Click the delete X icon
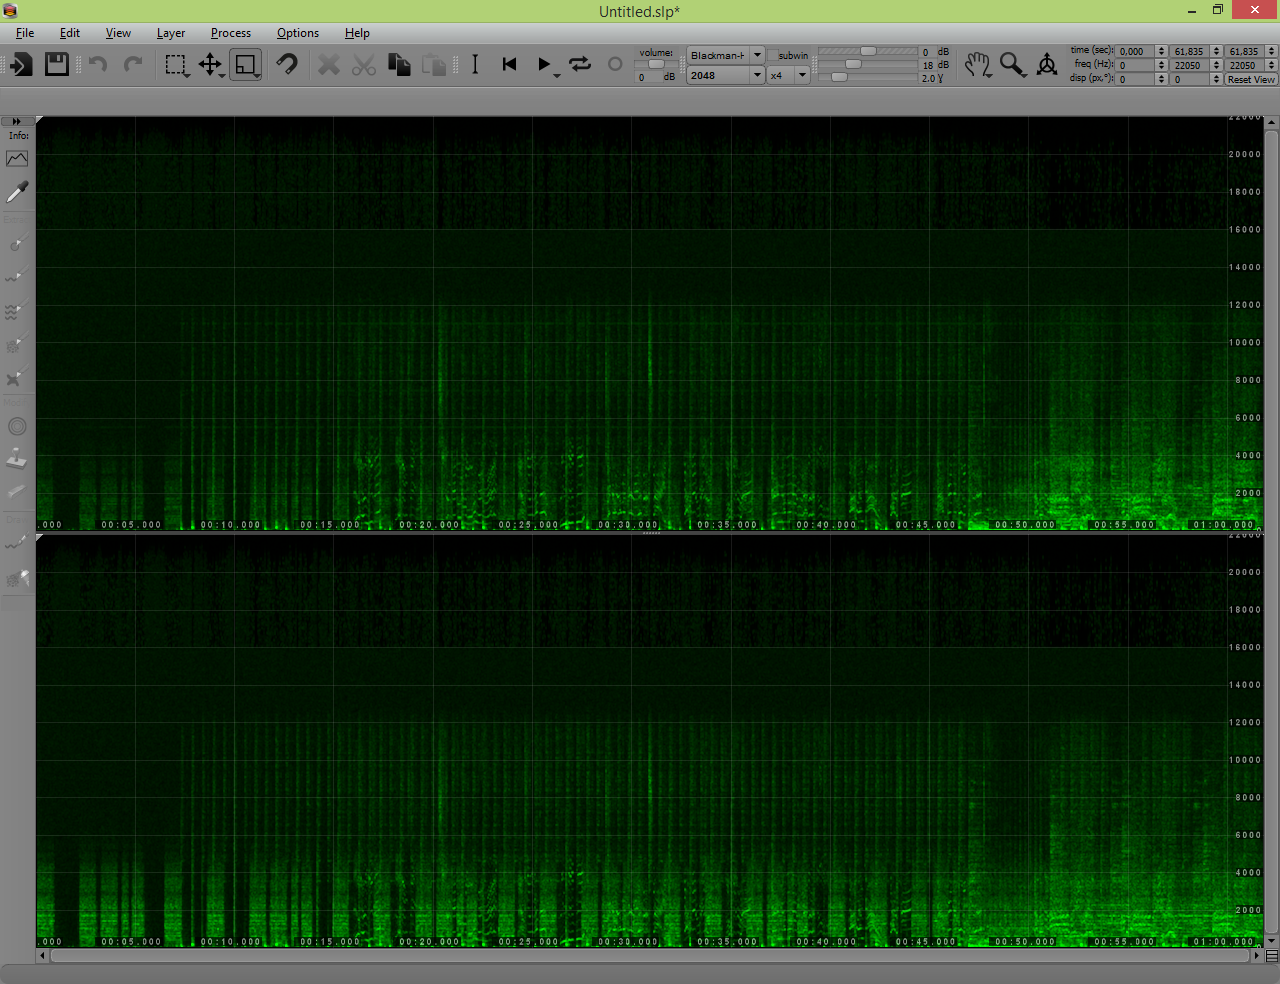This screenshot has width=1280, height=984. (328, 65)
